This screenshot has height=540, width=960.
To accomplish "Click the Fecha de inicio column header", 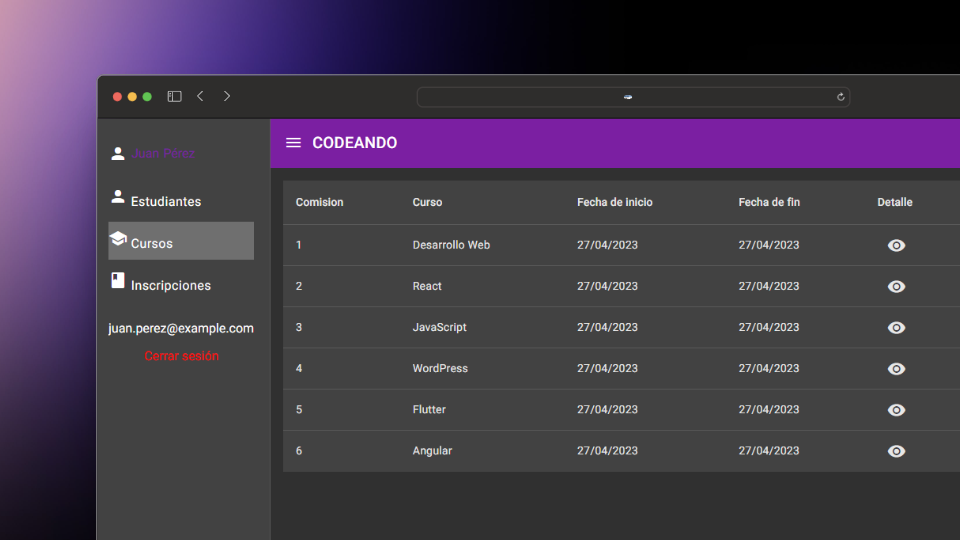I will coord(614,202).
